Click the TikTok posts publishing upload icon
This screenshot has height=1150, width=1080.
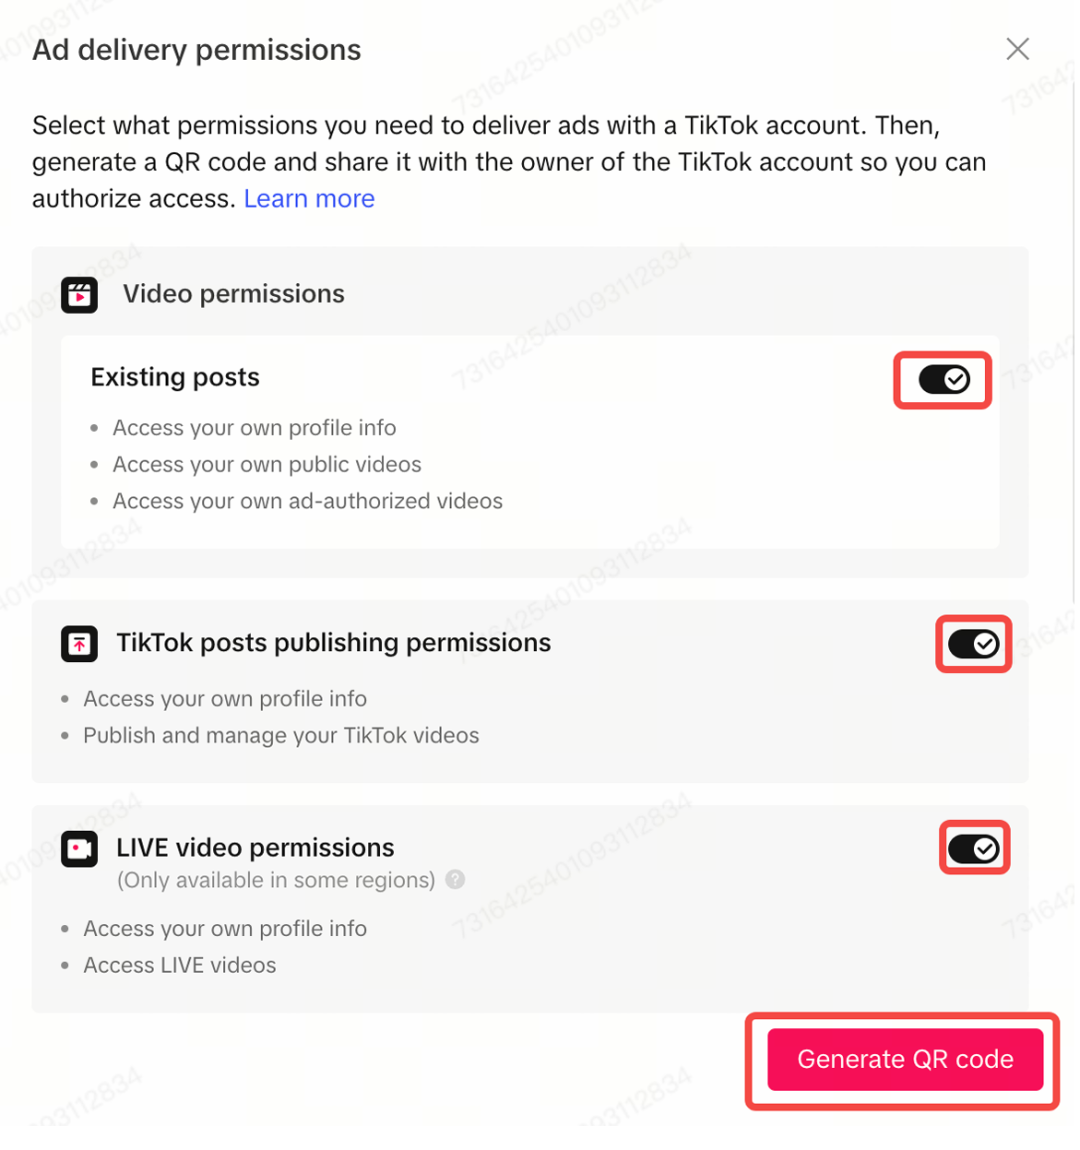pos(79,645)
